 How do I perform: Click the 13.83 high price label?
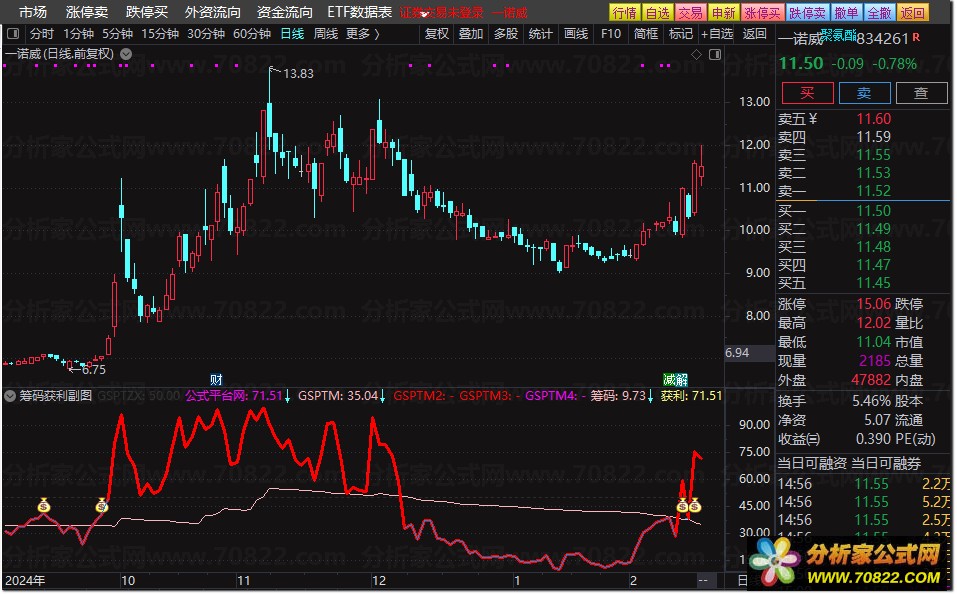pos(298,74)
